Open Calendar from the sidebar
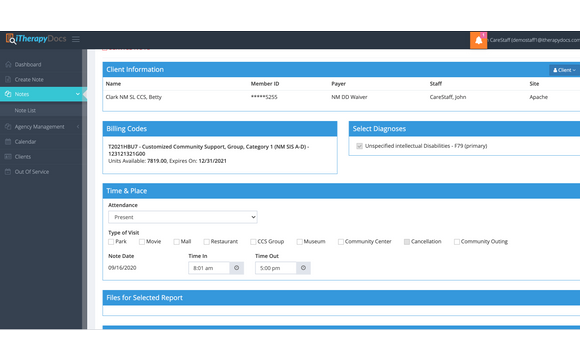Image resolution: width=580 pixels, height=361 pixels. tap(26, 141)
